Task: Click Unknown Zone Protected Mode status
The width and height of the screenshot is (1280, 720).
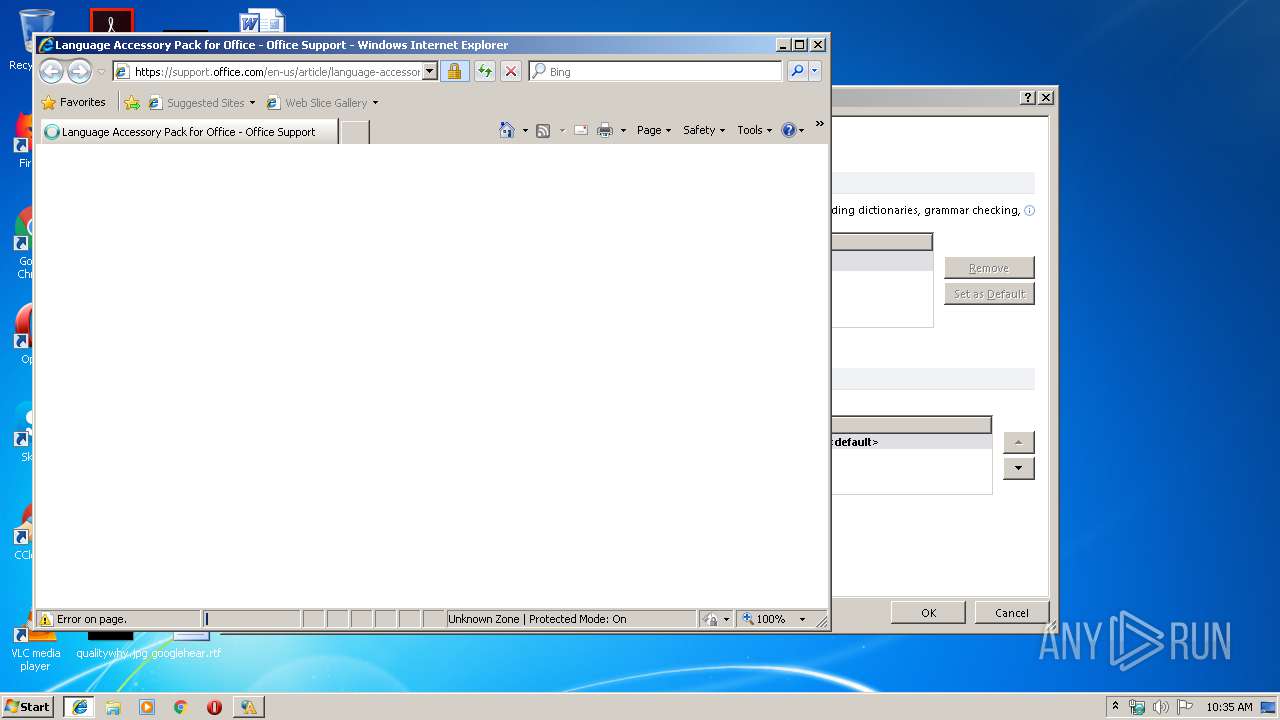Action: pyautogui.click(x=570, y=619)
